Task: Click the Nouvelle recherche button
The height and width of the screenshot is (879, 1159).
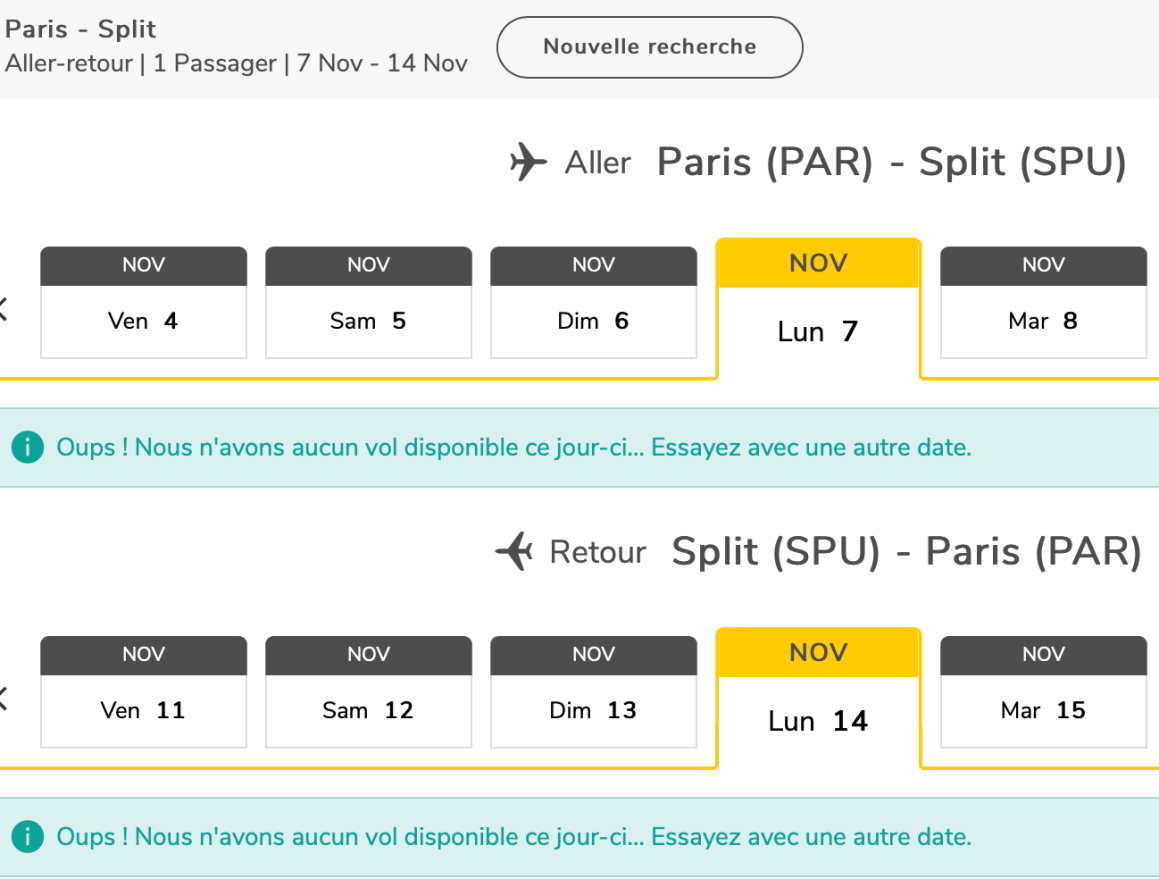Action: [650, 47]
